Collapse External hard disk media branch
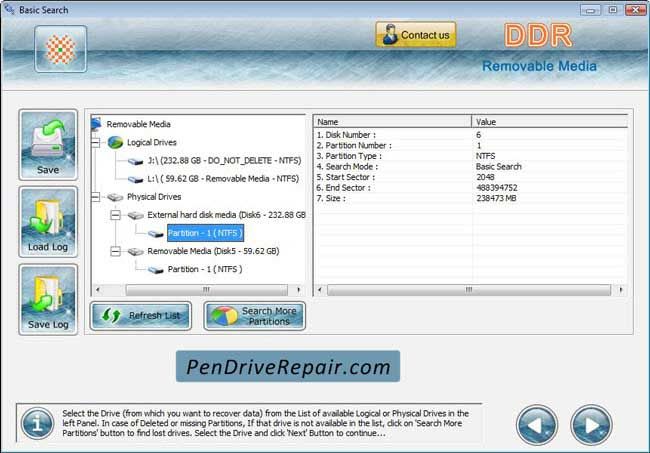The width and height of the screenshot is (650, 453). click(116, 215)
